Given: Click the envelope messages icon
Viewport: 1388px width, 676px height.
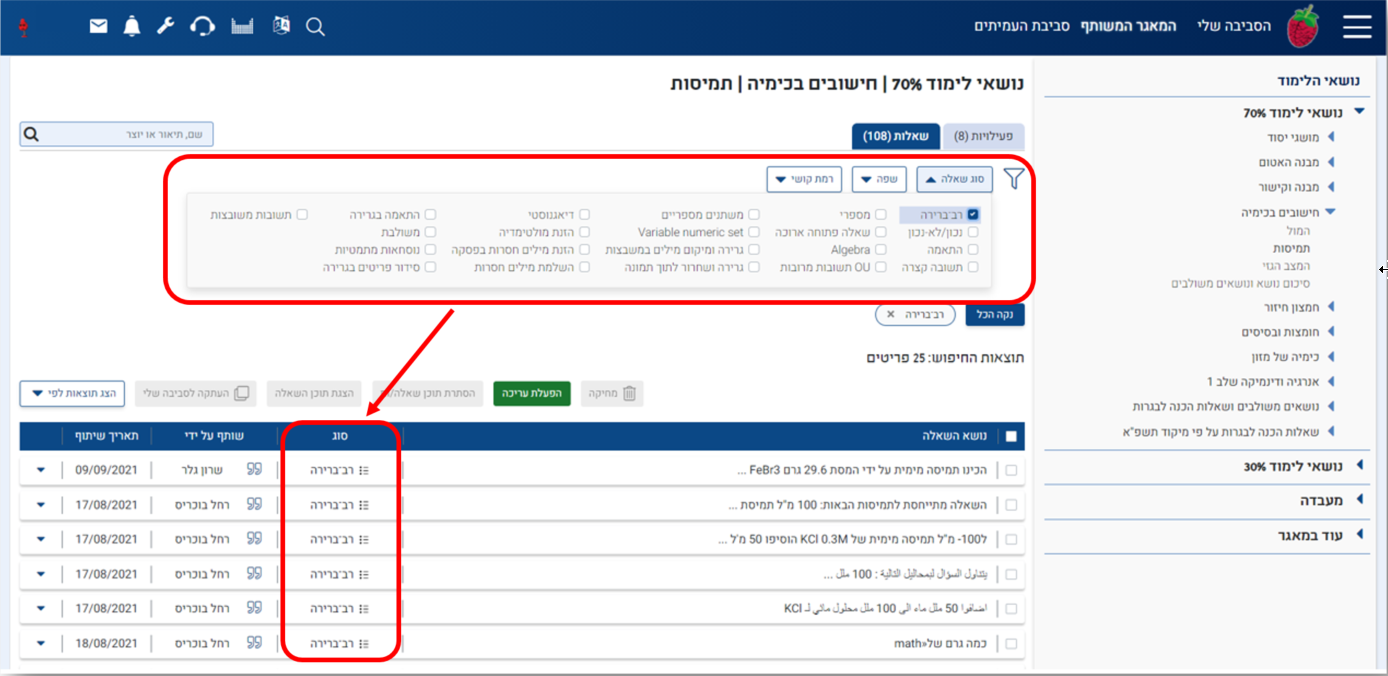Looking at the screenshot, I should [x=98, y=27].
